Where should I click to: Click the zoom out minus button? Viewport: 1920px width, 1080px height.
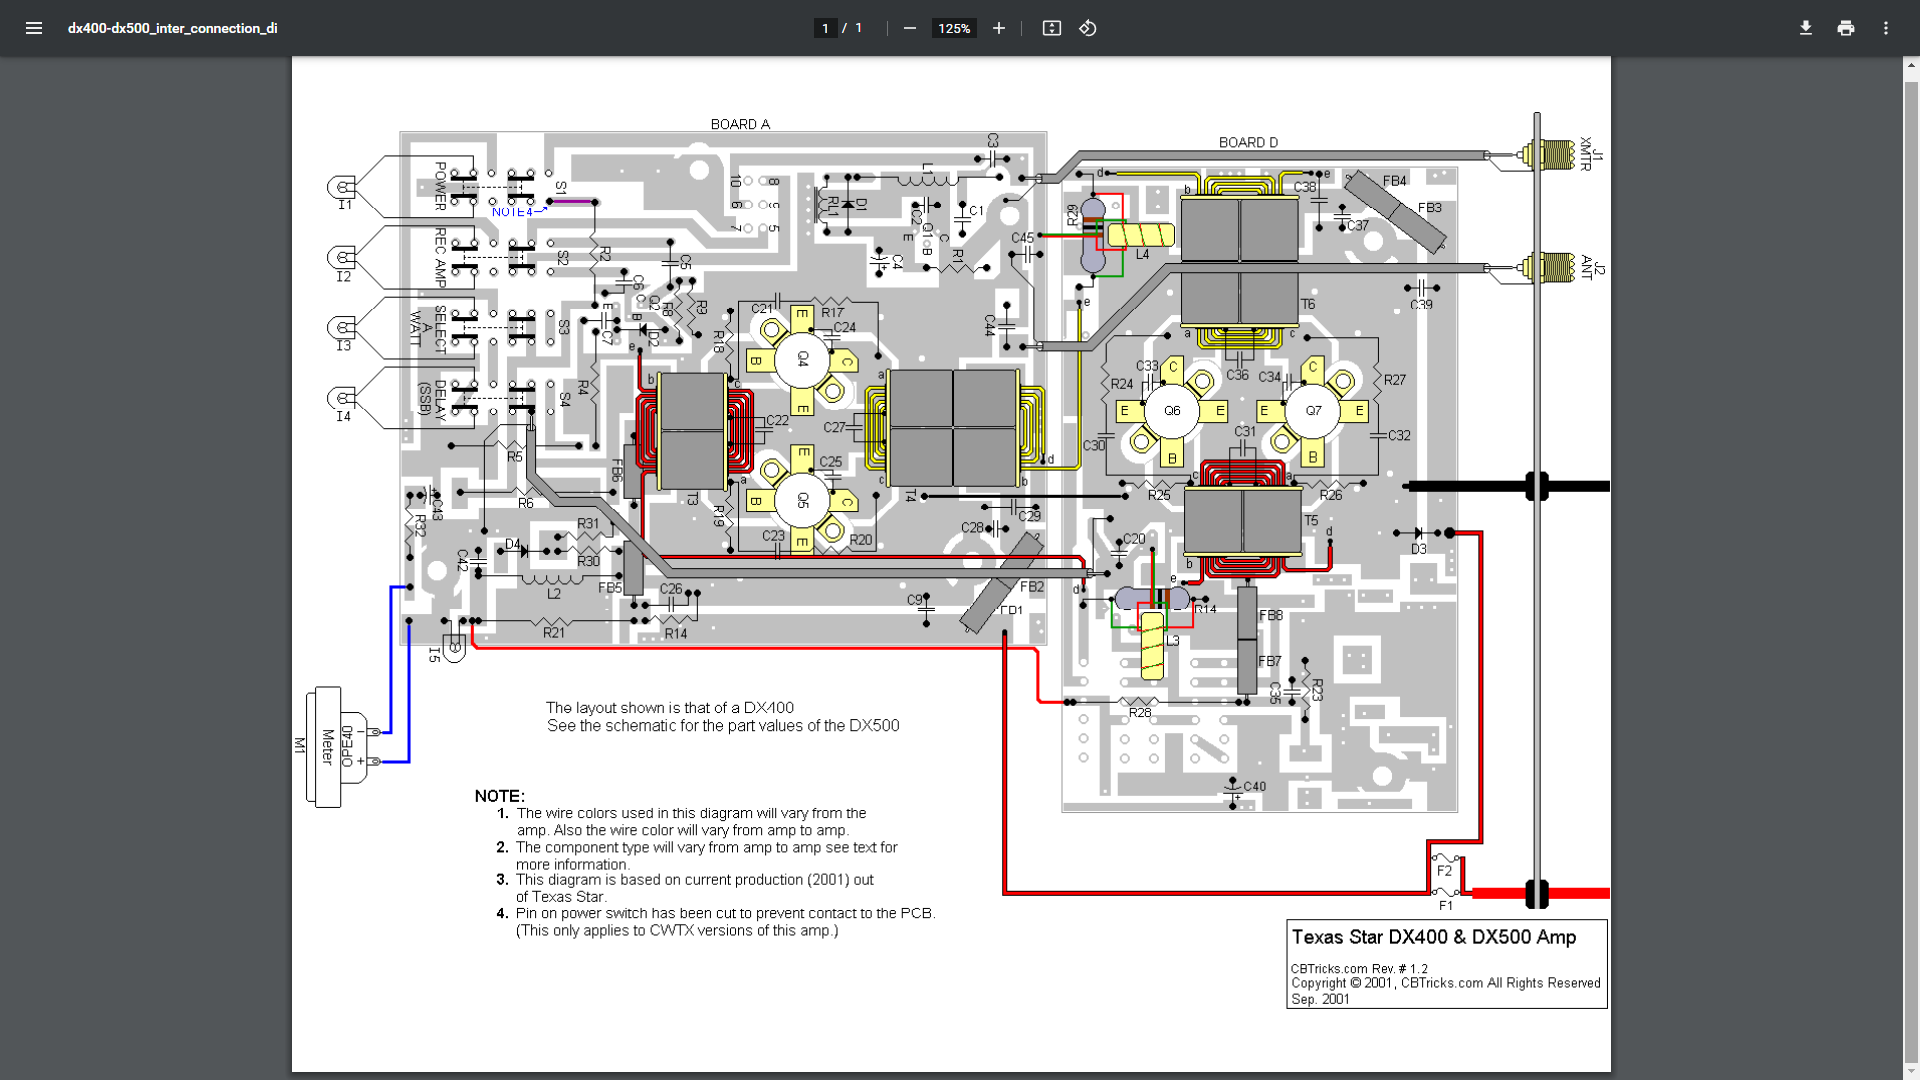click(x=909, y=28)
